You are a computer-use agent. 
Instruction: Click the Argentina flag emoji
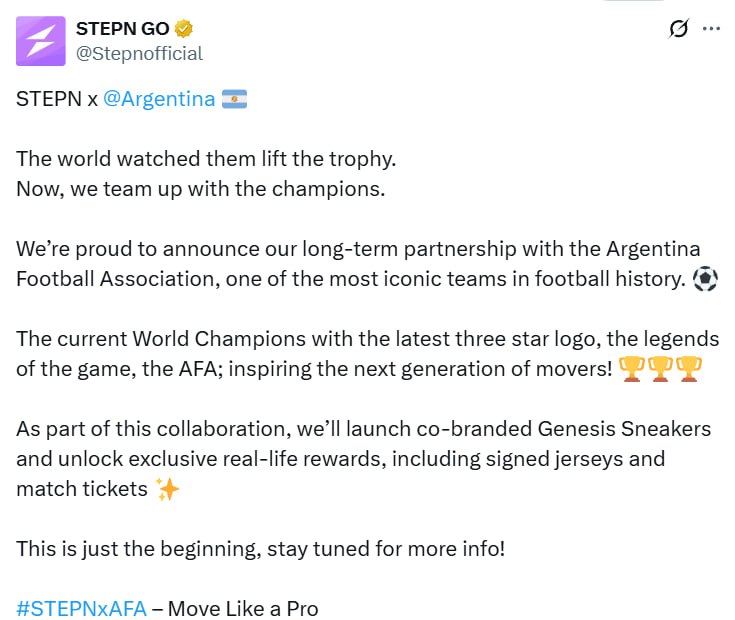coord(234,99)
